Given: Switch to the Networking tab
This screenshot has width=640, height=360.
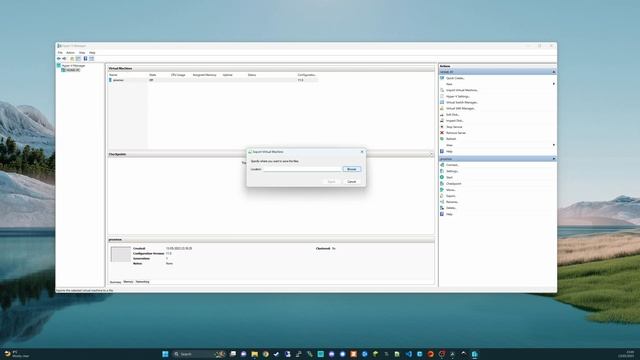Looking at the screenshot, I should click(x=142, y=282).
